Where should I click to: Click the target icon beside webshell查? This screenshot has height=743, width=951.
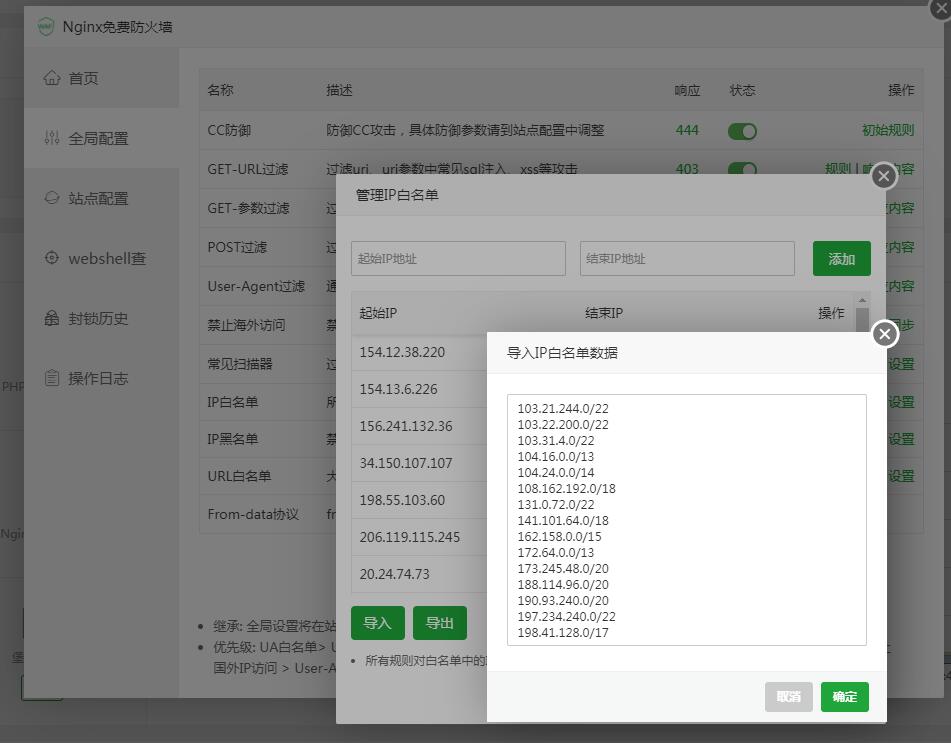pos(52,258)
